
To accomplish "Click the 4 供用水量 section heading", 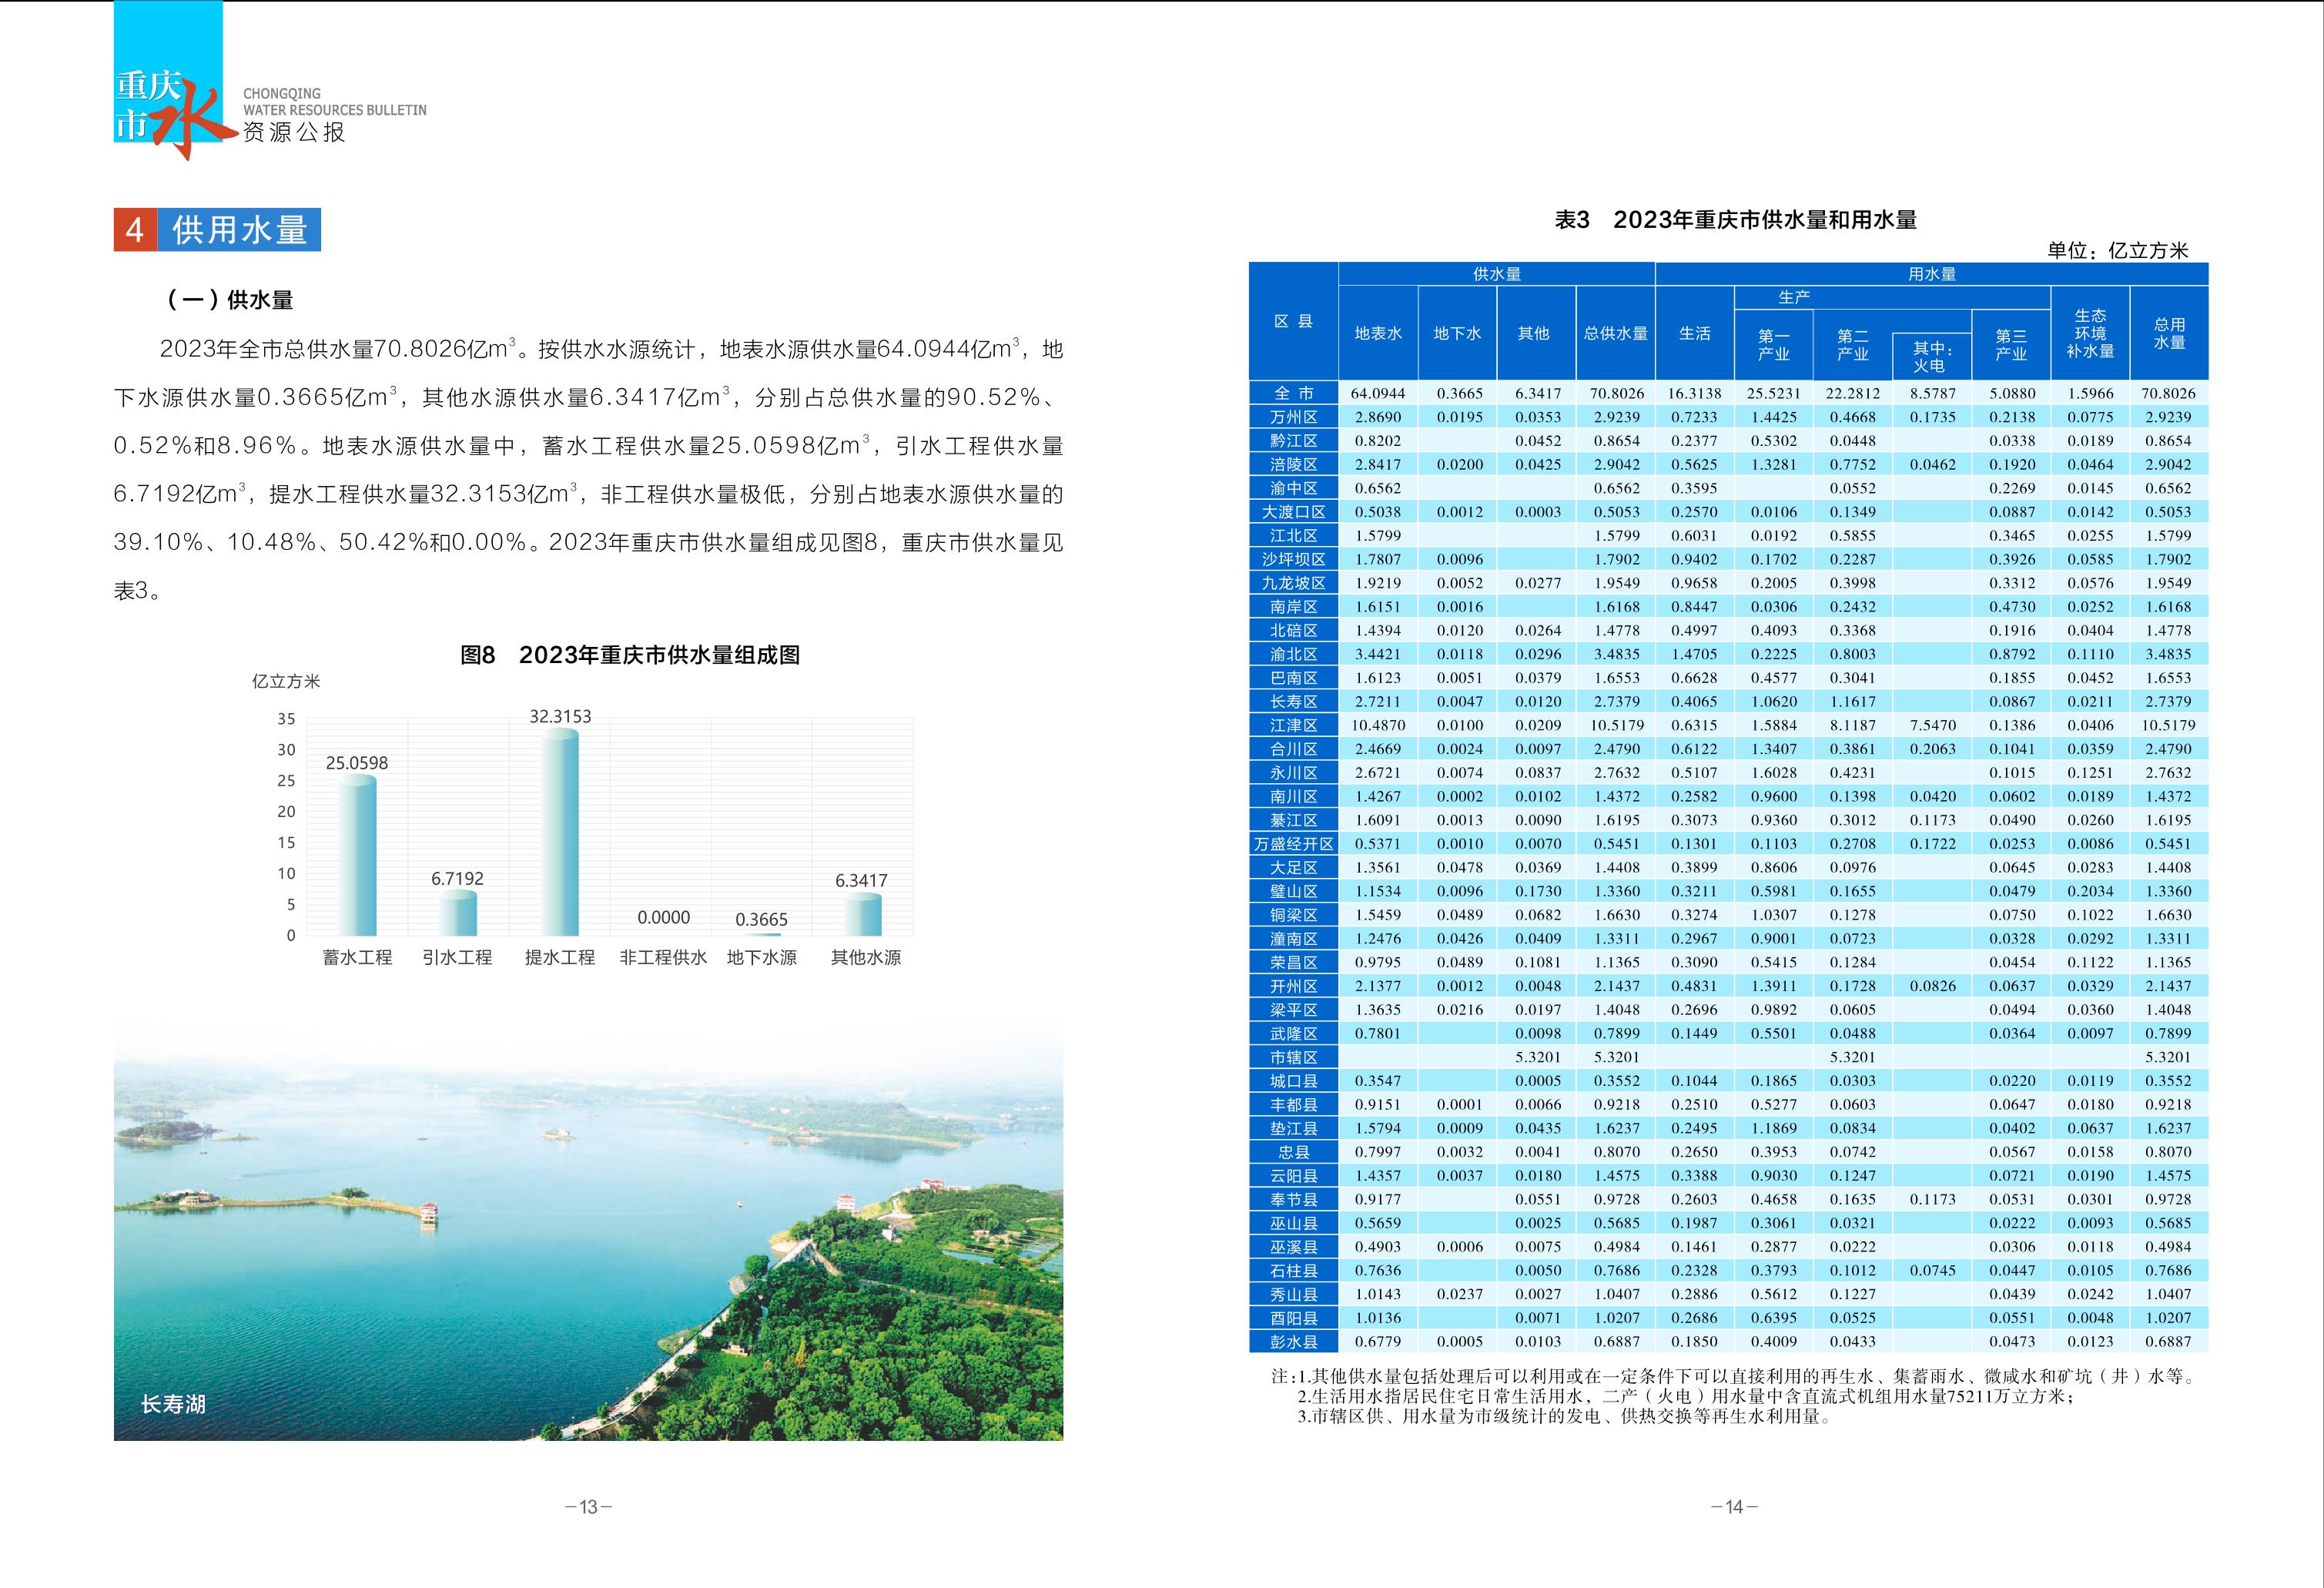I will tap(217, 230).
